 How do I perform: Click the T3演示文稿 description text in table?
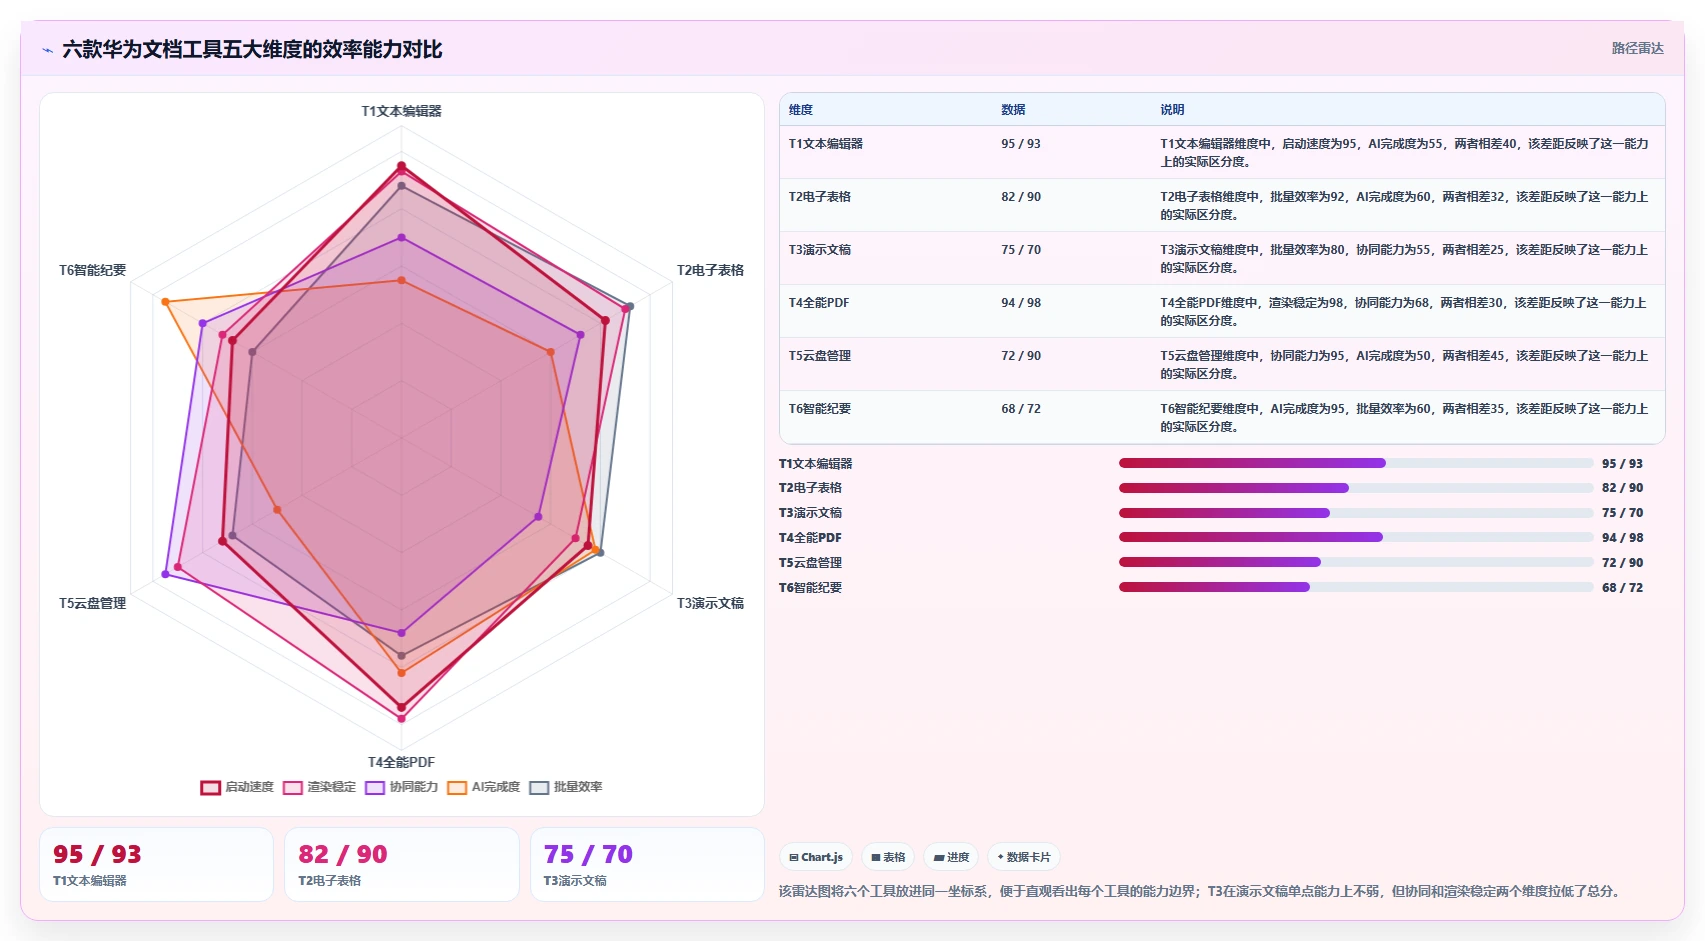click(1404, 259)
